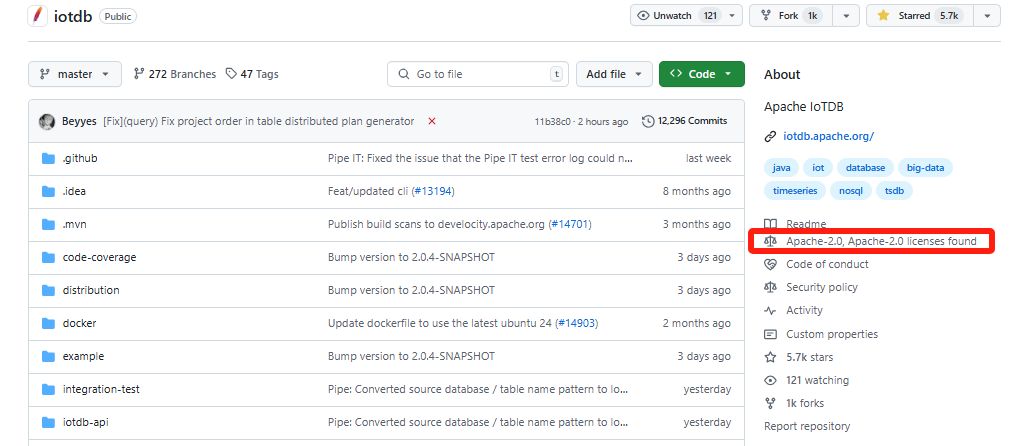Viewport: 1031px width, 446px height.
Task: Open the starred lists dropdown arrow
Action: pyautogui.click(x=987, y=16)
